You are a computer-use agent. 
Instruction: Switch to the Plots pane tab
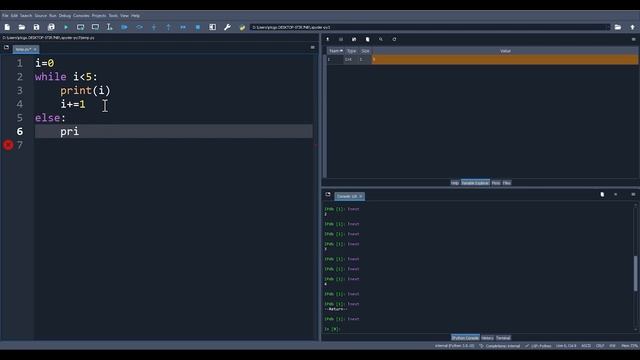[x=496, y=183]
